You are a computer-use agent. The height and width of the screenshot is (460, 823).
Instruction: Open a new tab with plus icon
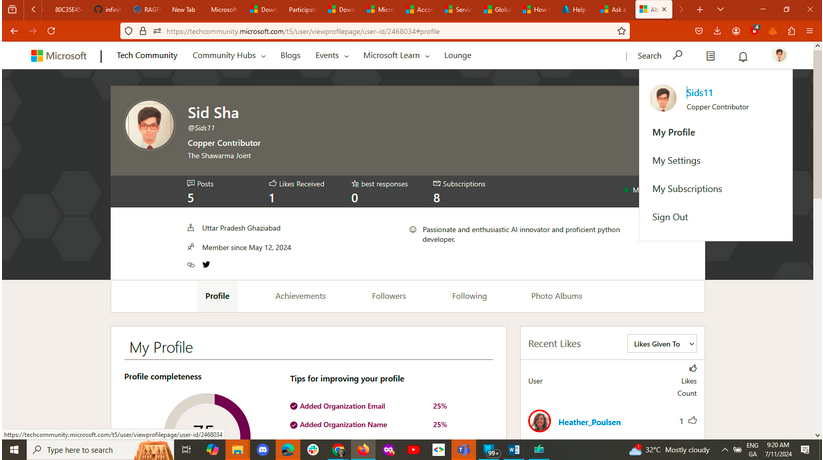pyautogui.click(x=700, y=9)
